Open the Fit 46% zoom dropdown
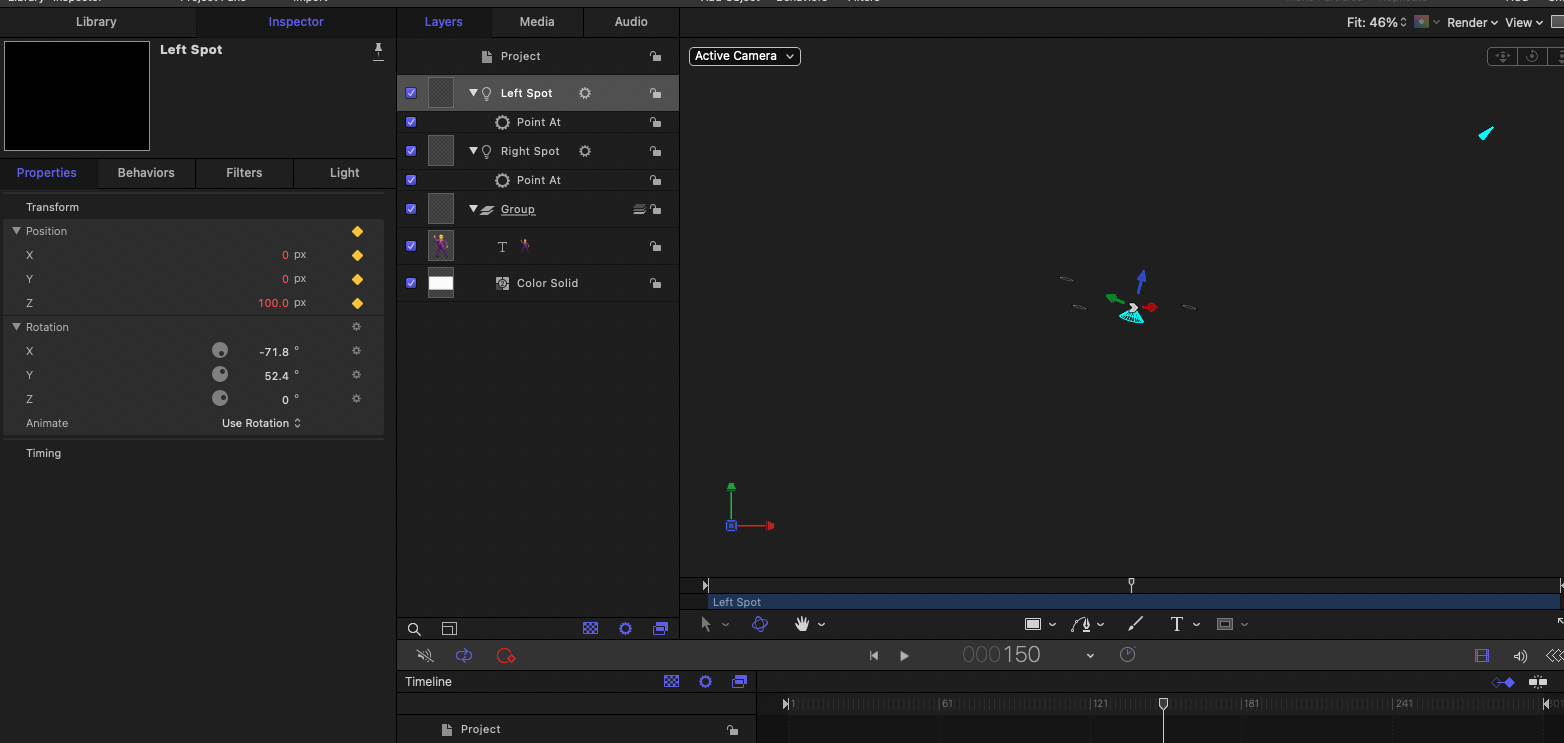Image resolution: width=1564 pixels, height=743 pixels. [1377, 22]
